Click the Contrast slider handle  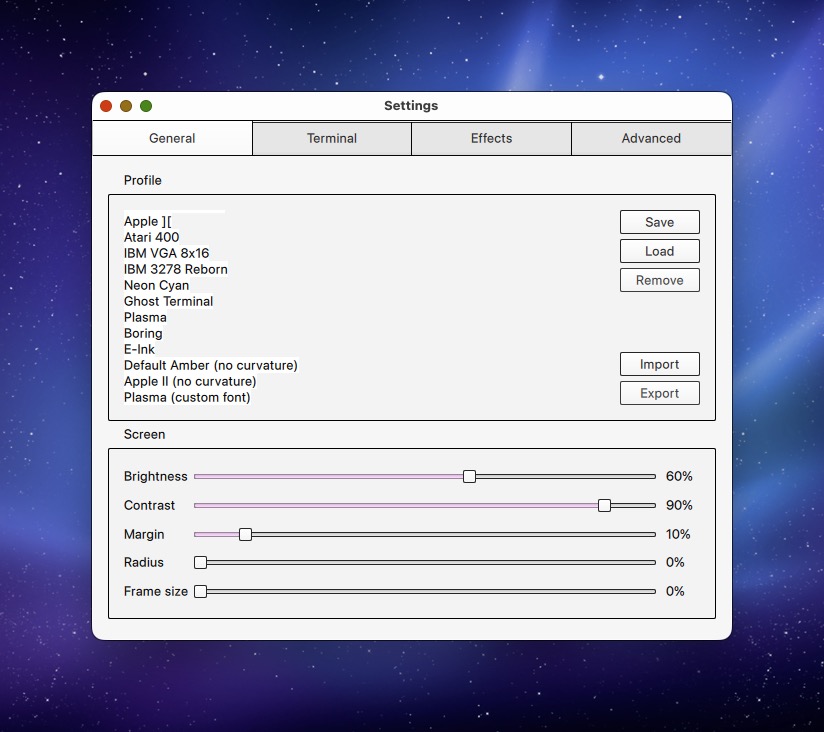[x=604, y=505]
